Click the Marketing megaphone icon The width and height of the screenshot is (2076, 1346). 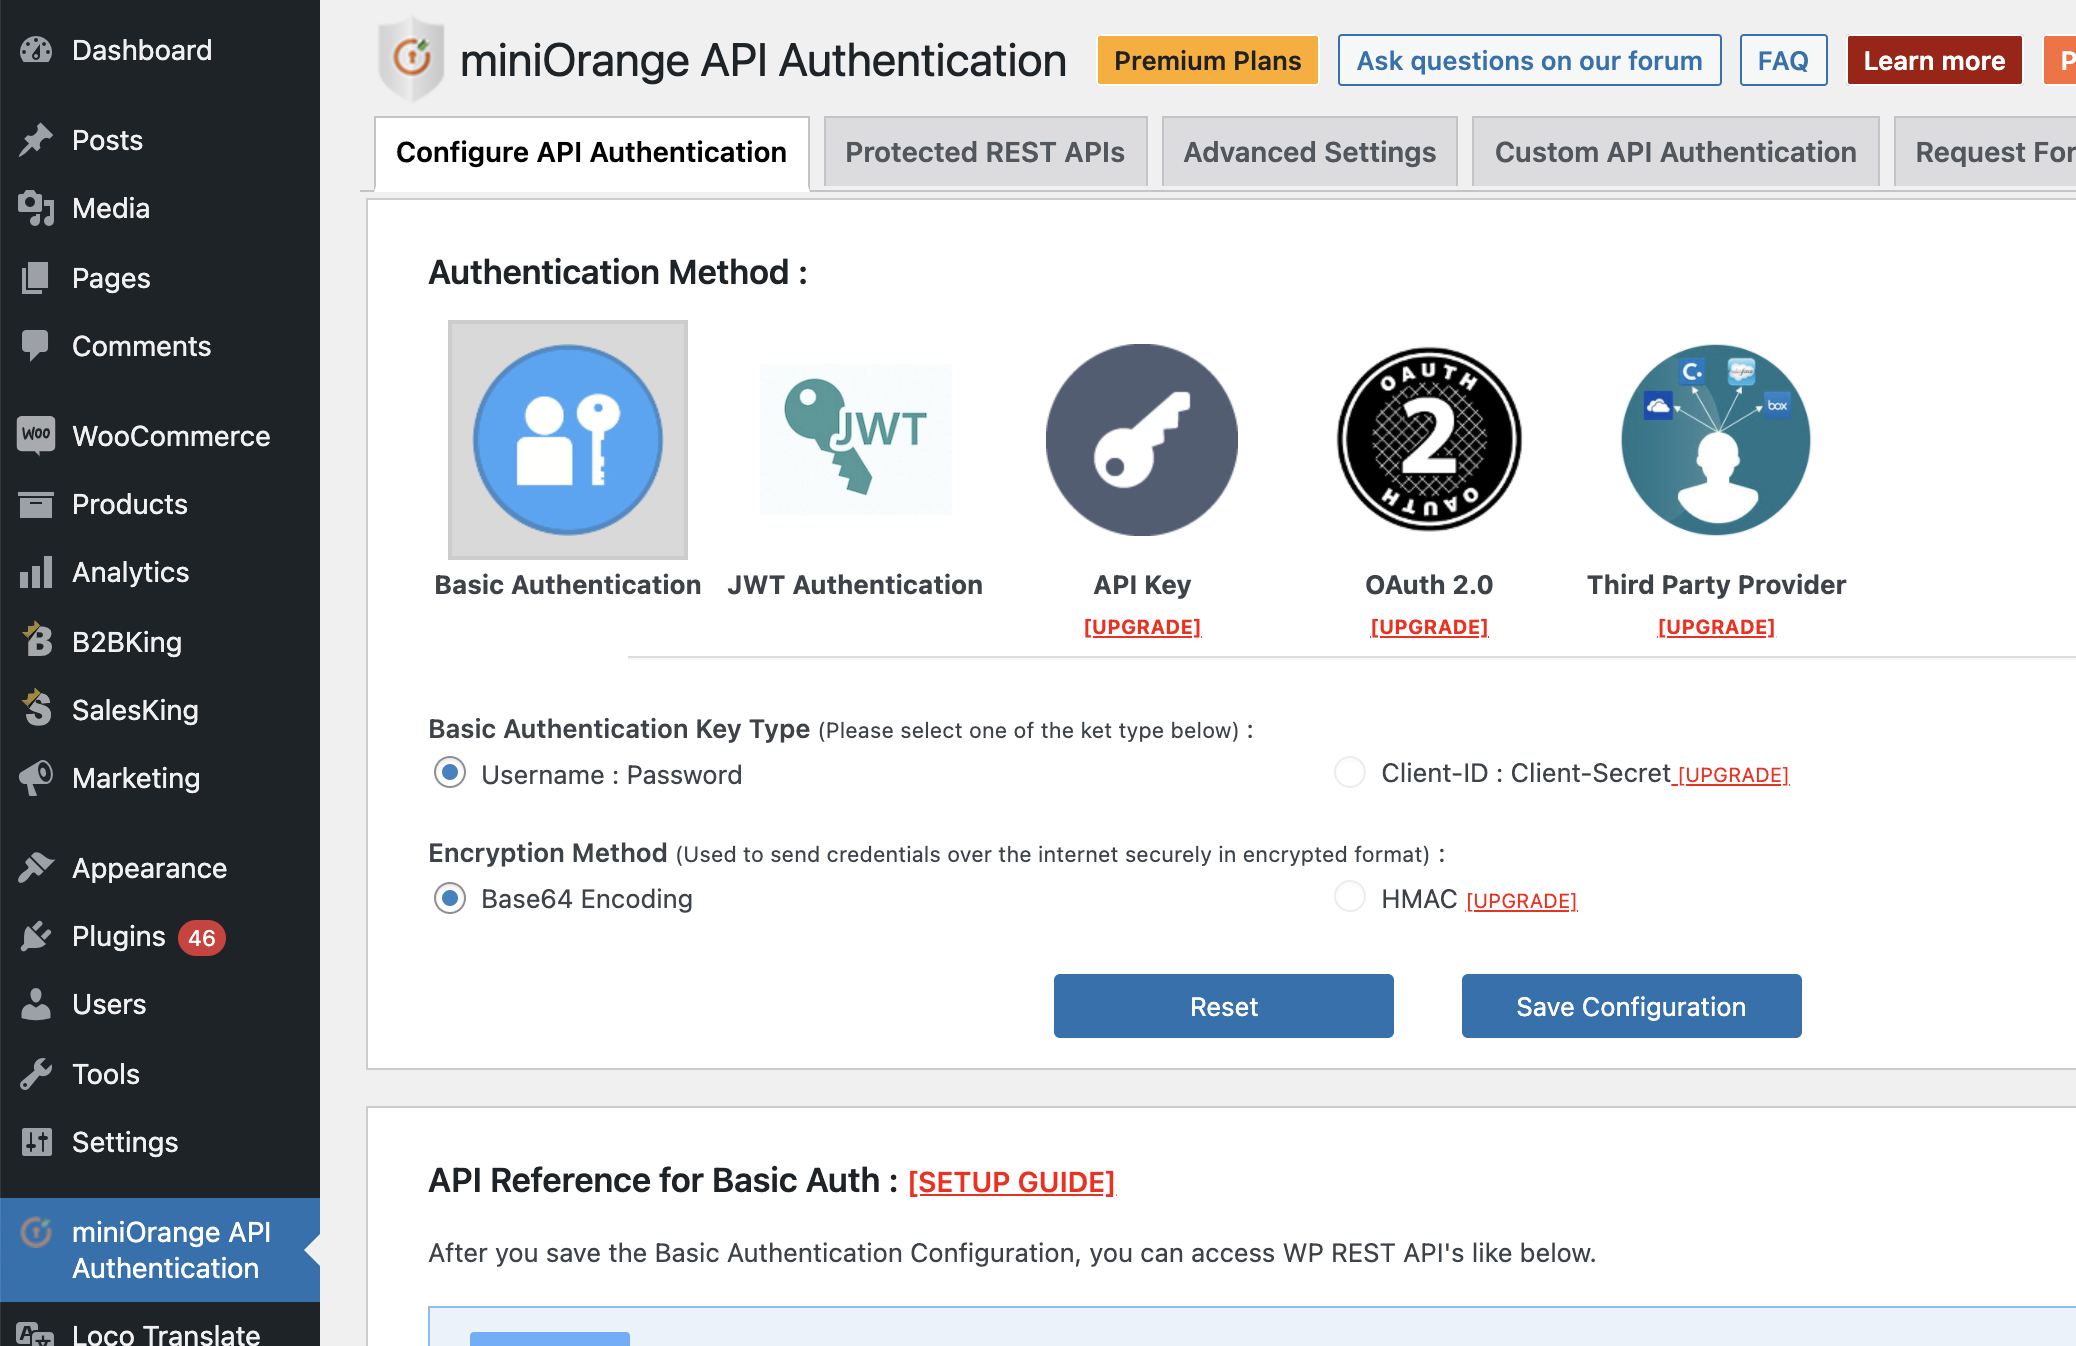click(36, 778)
